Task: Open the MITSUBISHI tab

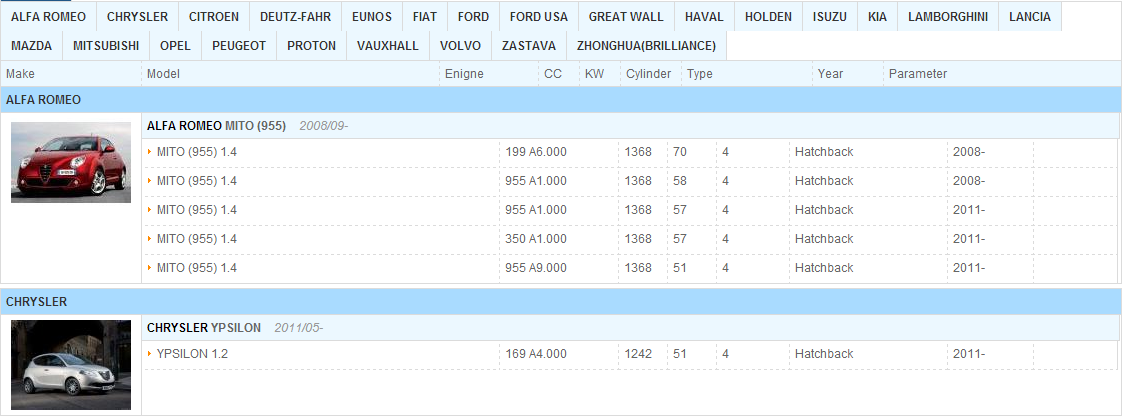Action: coord(106,46)
